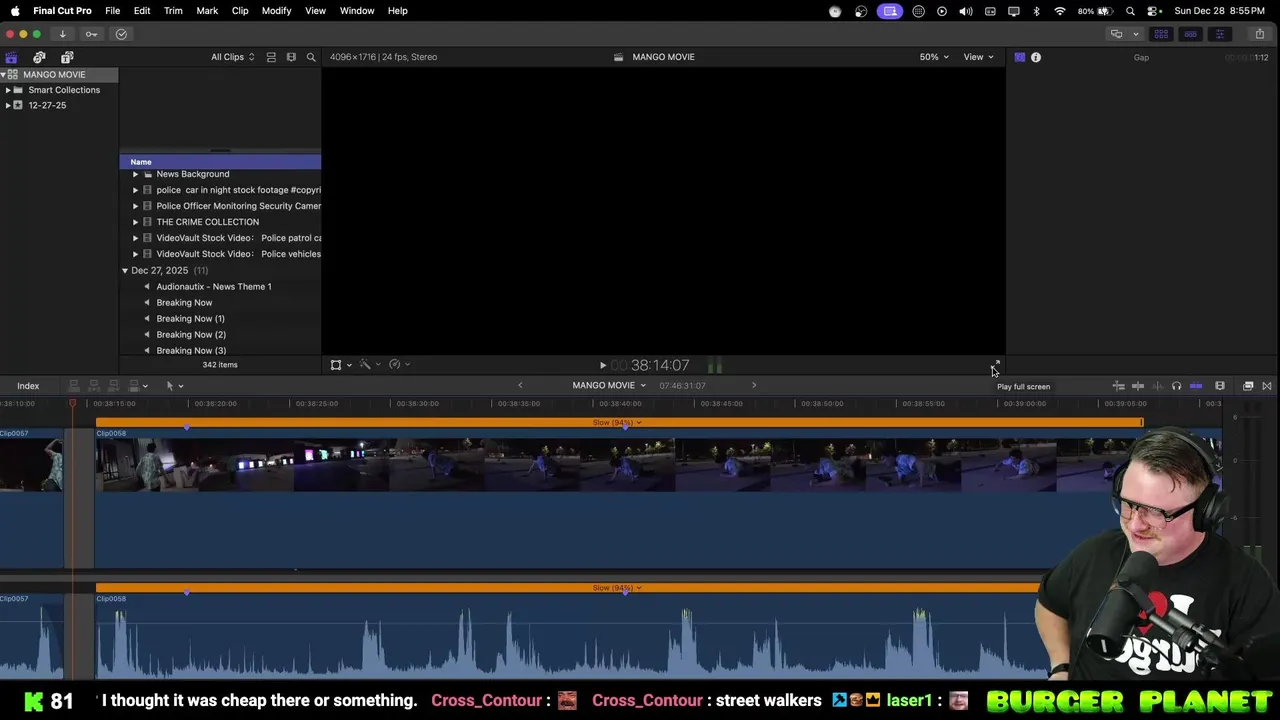
Task: Open the All Clips filter dropdown
Action: coord(232,57)
